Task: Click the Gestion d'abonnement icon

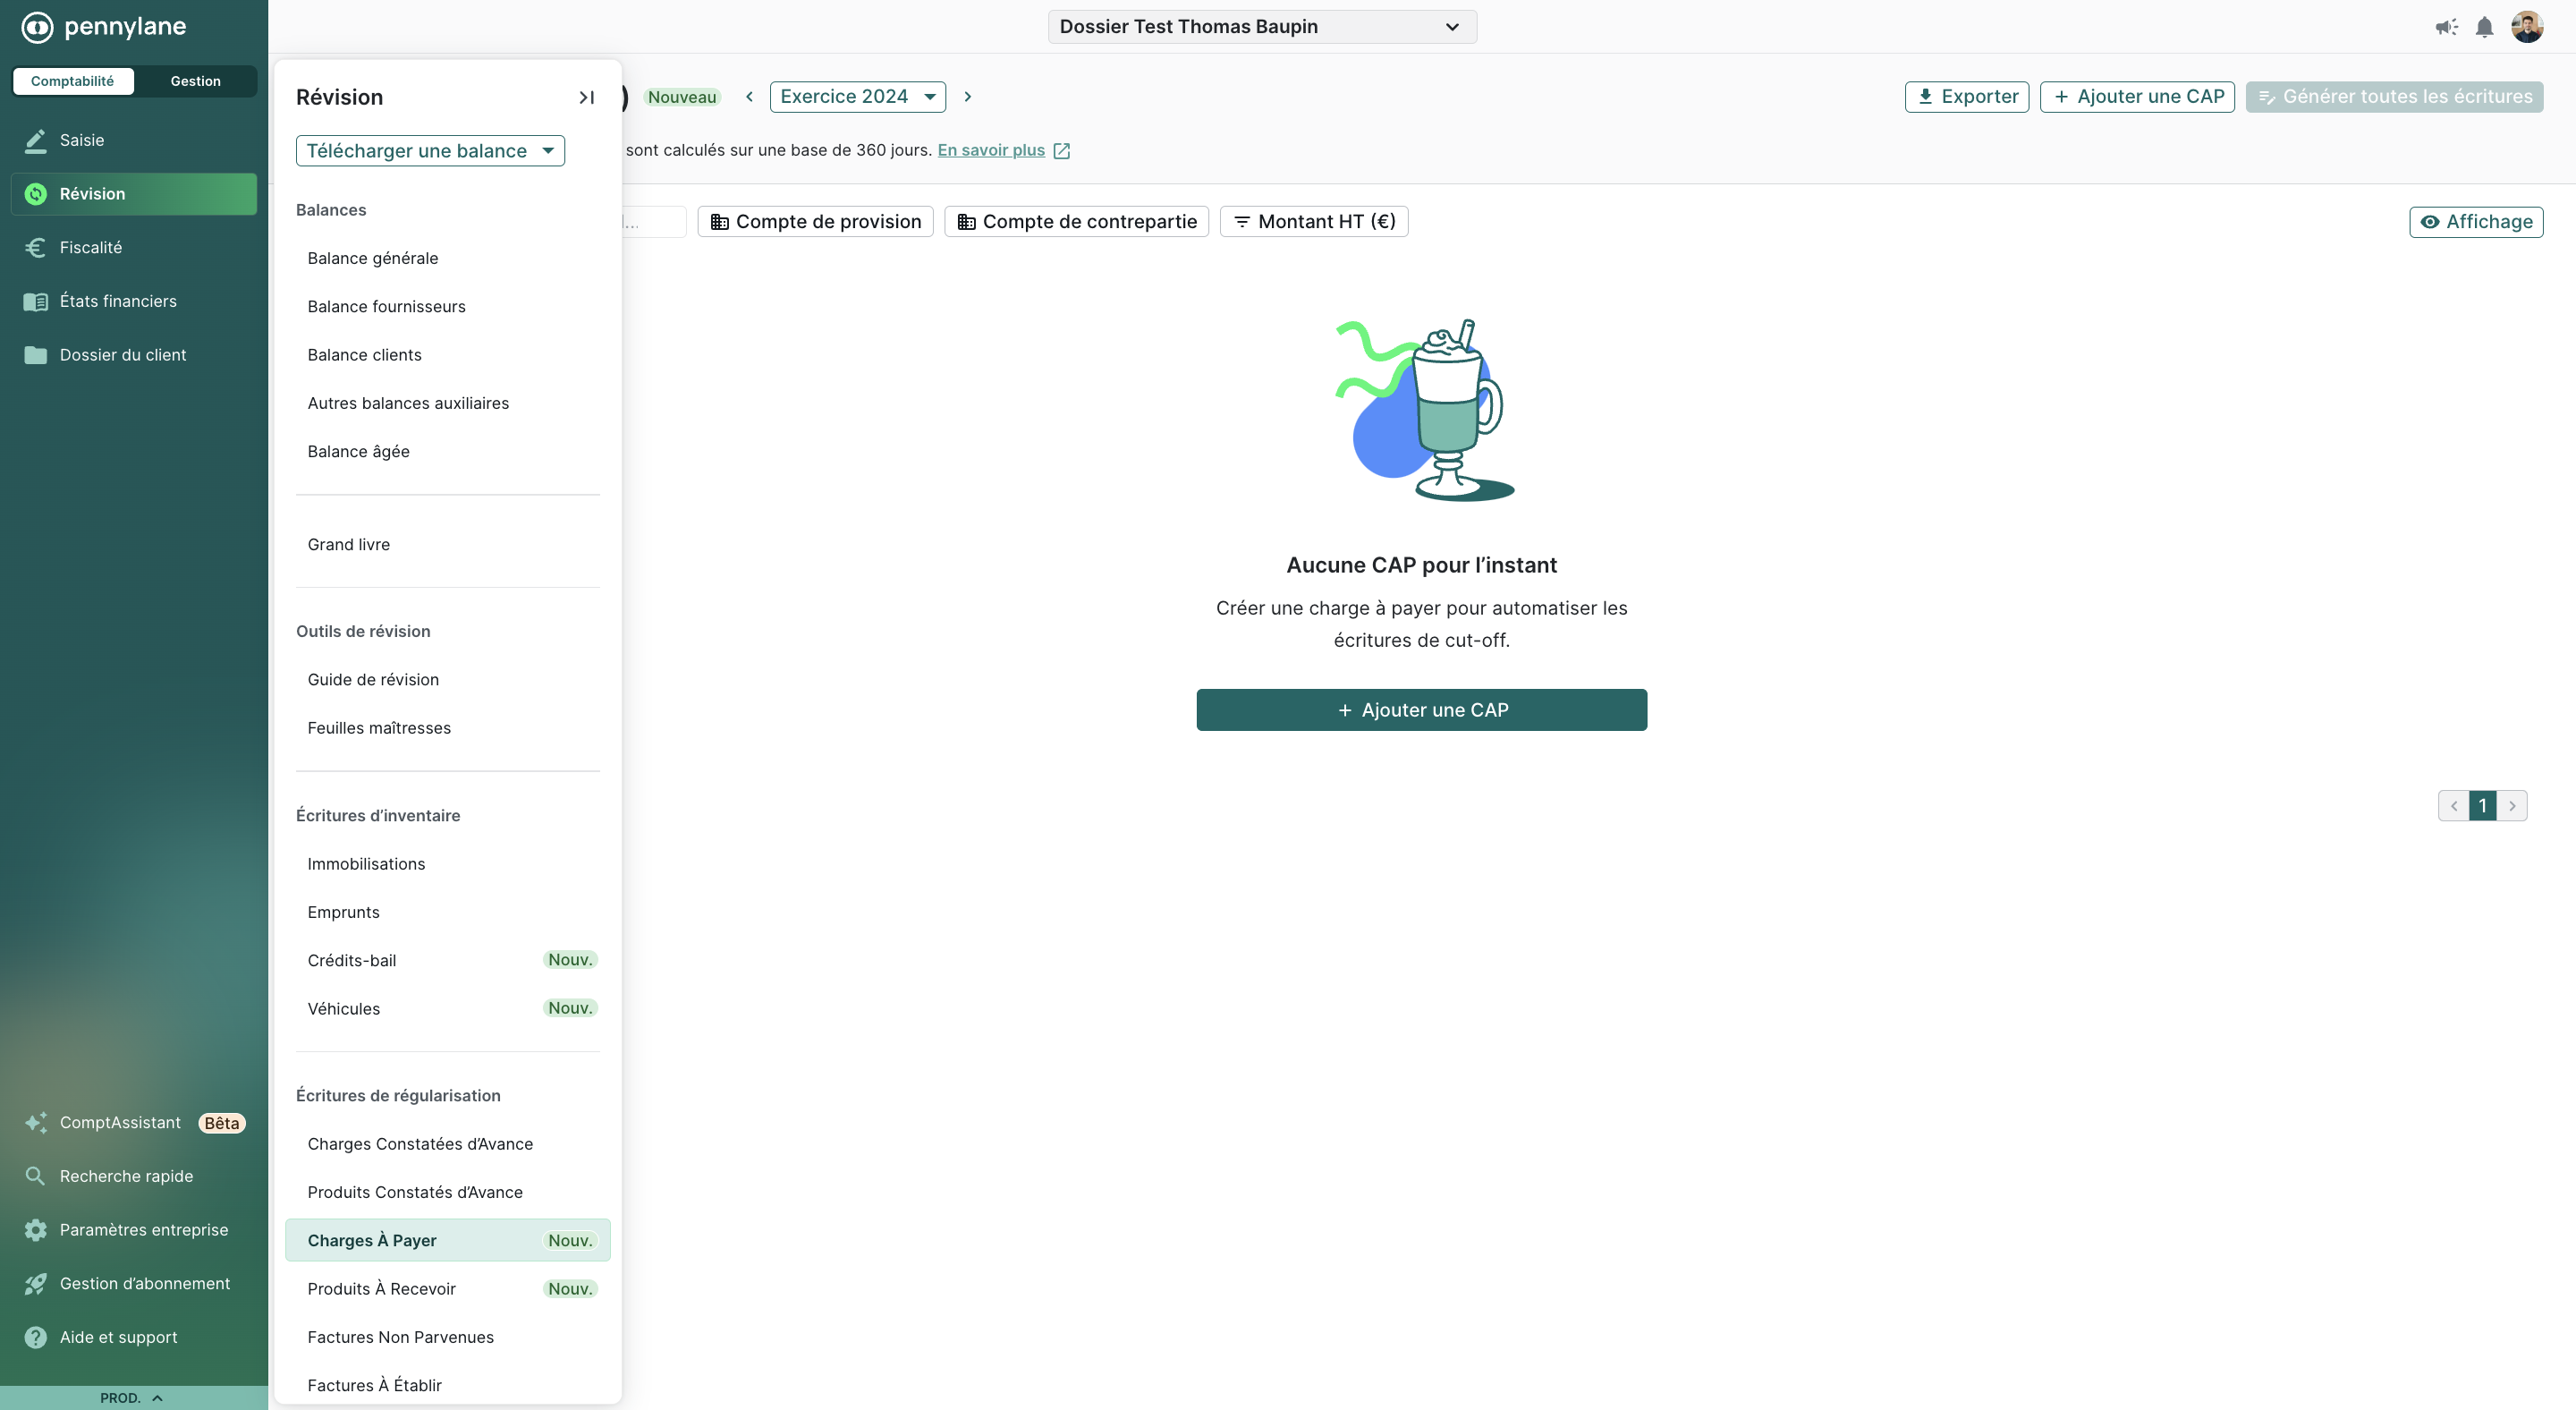Action: pyautogui.click(x=37, y=1285)
